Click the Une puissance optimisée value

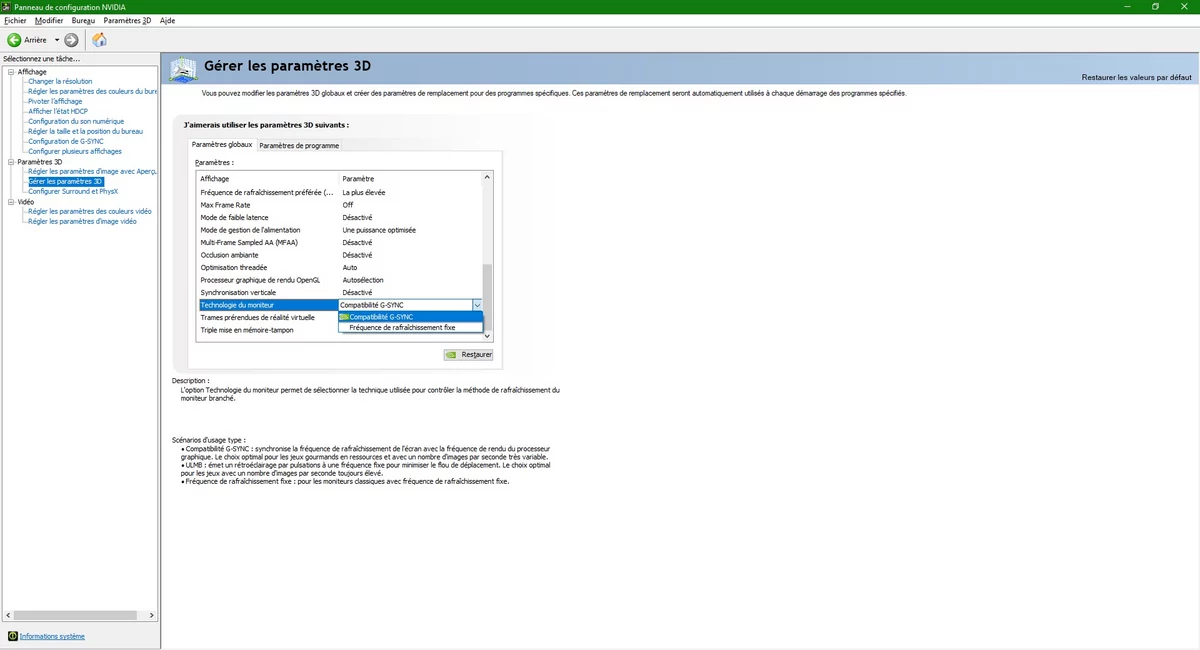point(379,230)
